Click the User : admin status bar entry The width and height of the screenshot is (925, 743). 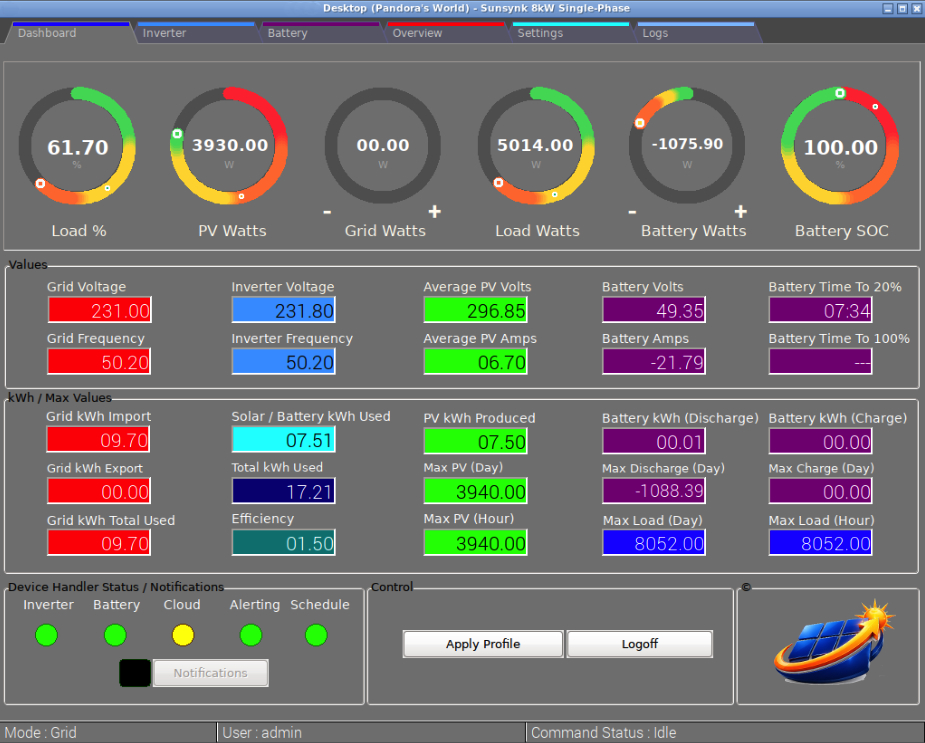[371, 732]
